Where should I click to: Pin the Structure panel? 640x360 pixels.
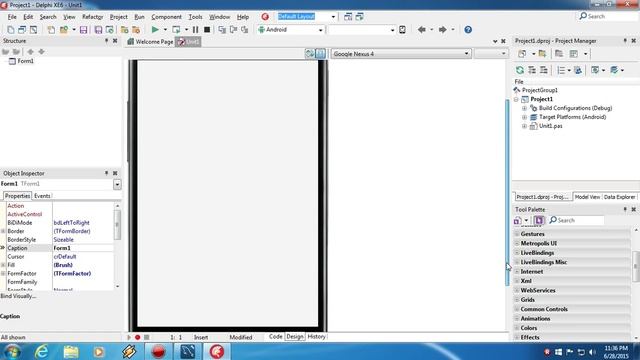pos(107,41)
